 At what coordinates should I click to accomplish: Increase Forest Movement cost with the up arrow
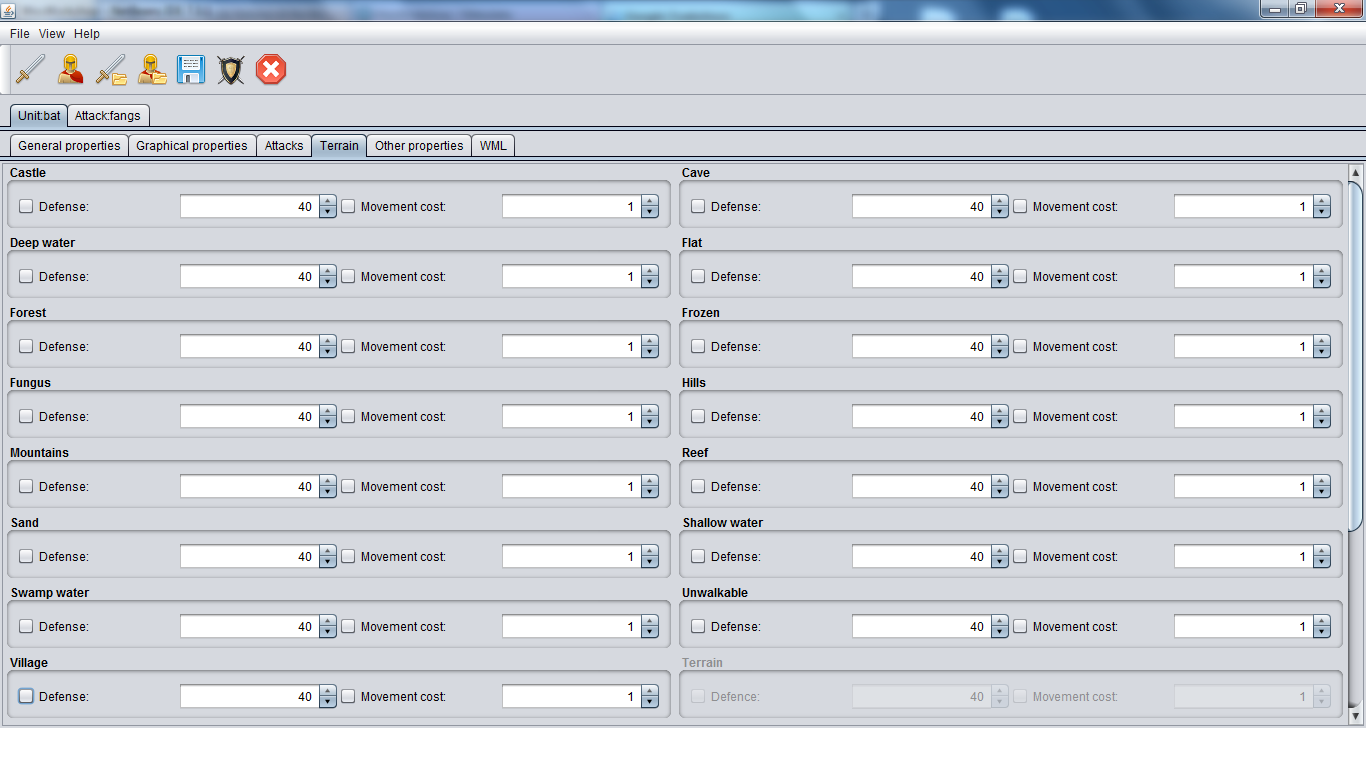pos(650,341)
